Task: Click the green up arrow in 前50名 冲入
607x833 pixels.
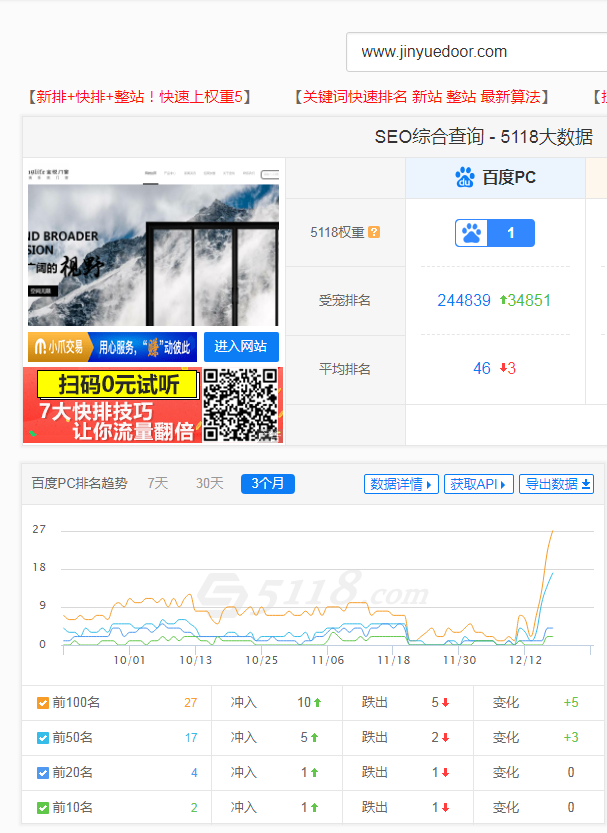Action: click(314, 738)
